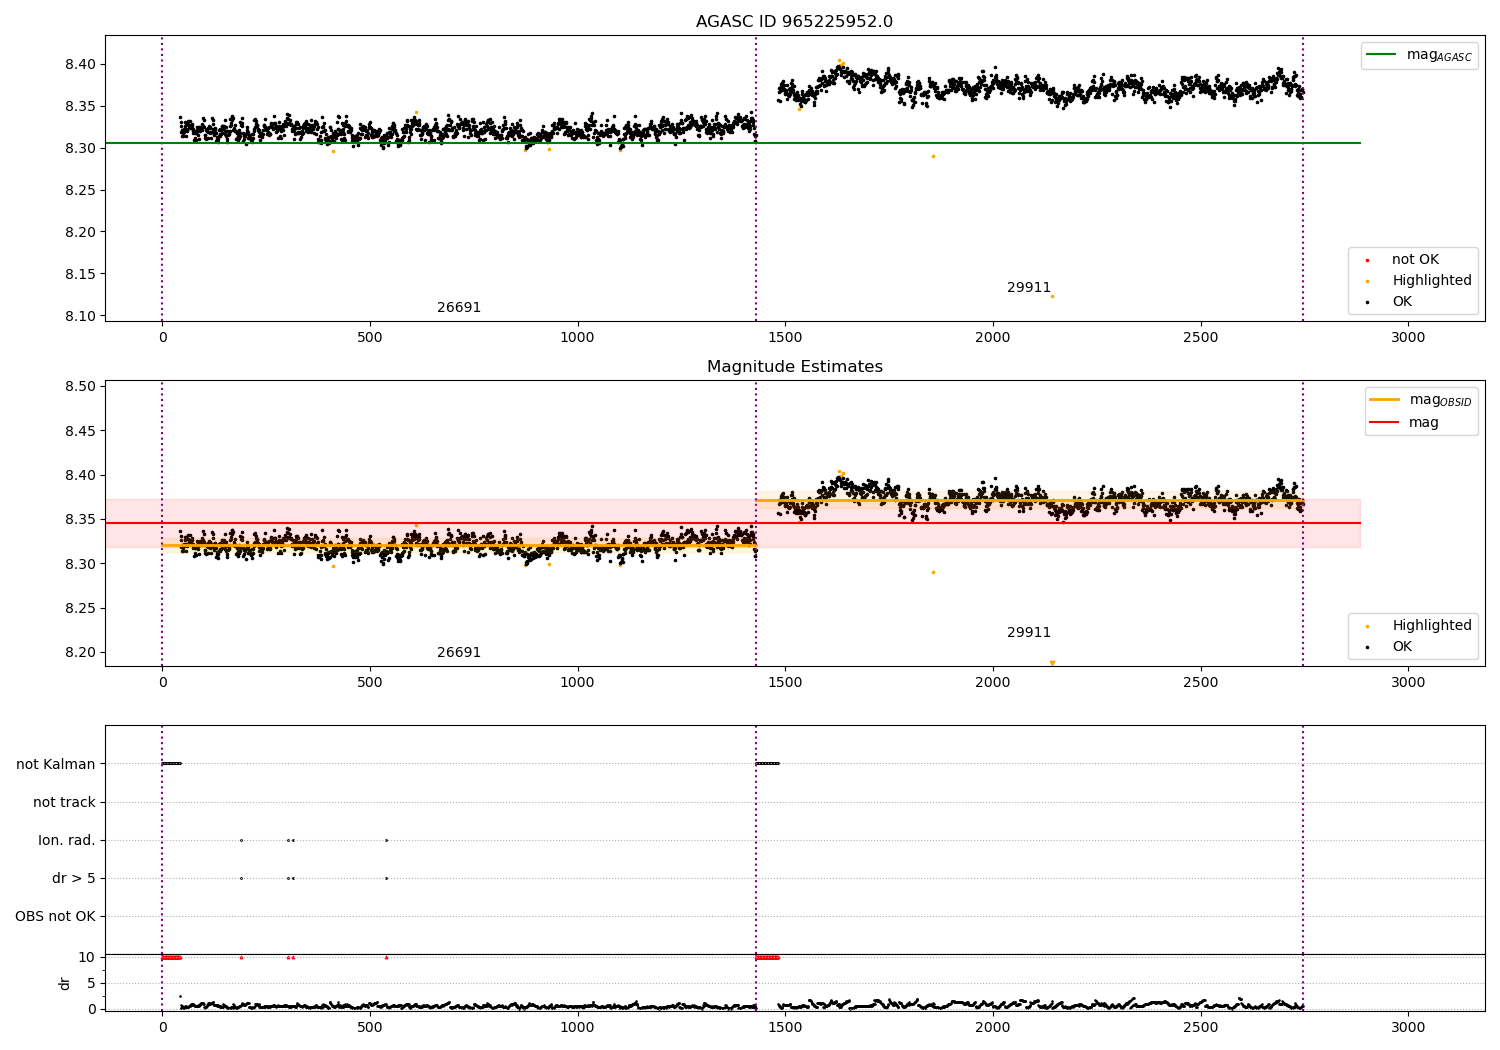Image resolution: width=1500 pixels, height=1050 pixels.
Task: Click the 'not Kalman' marker cluster at time 0
Action: (171, 764)
